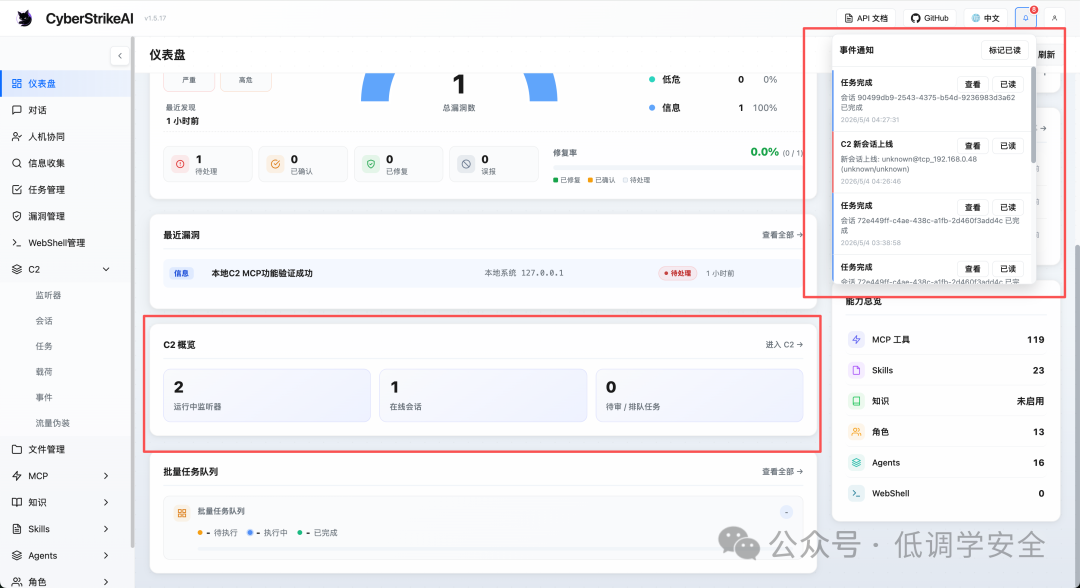Image resolution: width=1080 pixels, height=588 pixels.
Task: Open the API 文档 button
Action: pos(866,18)
